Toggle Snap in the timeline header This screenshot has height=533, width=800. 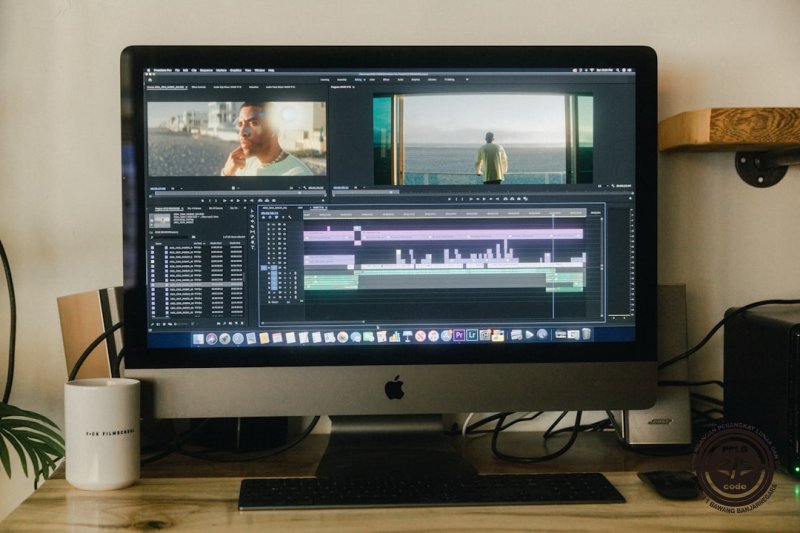pyautogui.click(x=270, y=217)
